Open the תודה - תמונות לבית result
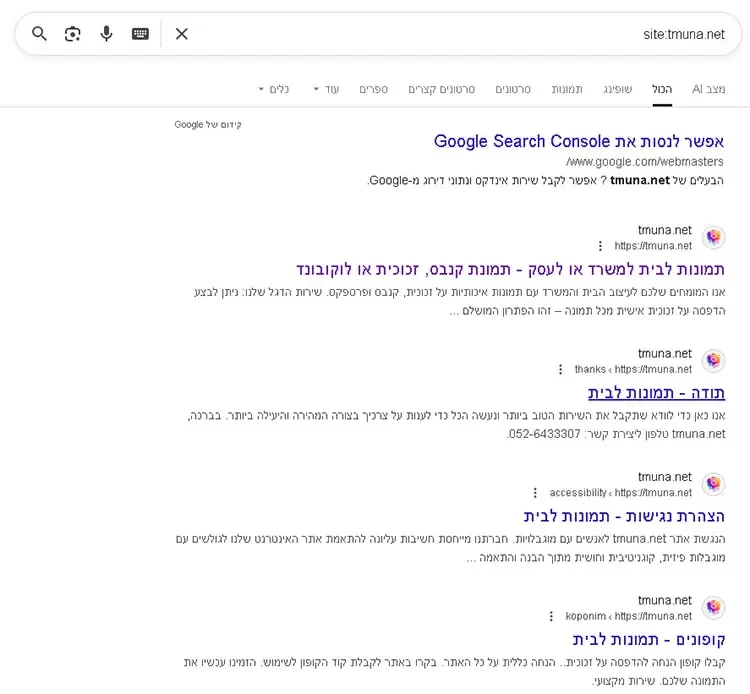This screenshot has width=750, height=694. point(656,393)
